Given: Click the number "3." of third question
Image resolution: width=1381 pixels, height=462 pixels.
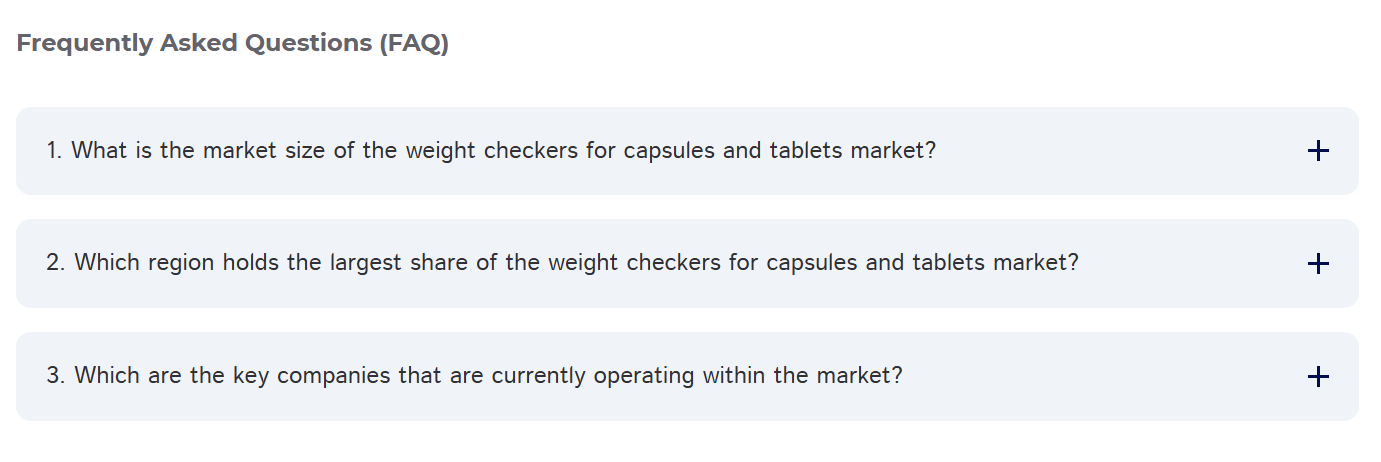Looking at the screenshot, I should click(x=56, y=376).
